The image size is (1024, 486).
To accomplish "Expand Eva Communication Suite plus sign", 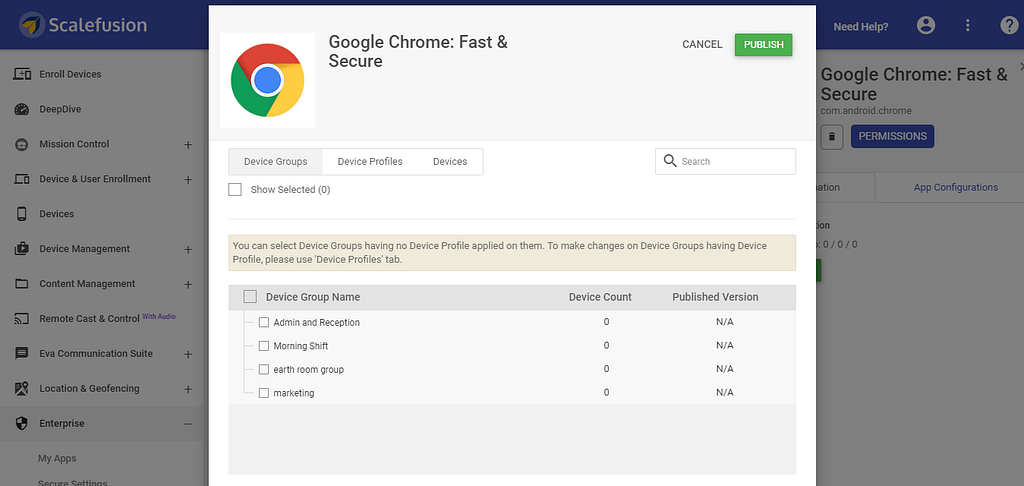I will (x=188, y=354).
